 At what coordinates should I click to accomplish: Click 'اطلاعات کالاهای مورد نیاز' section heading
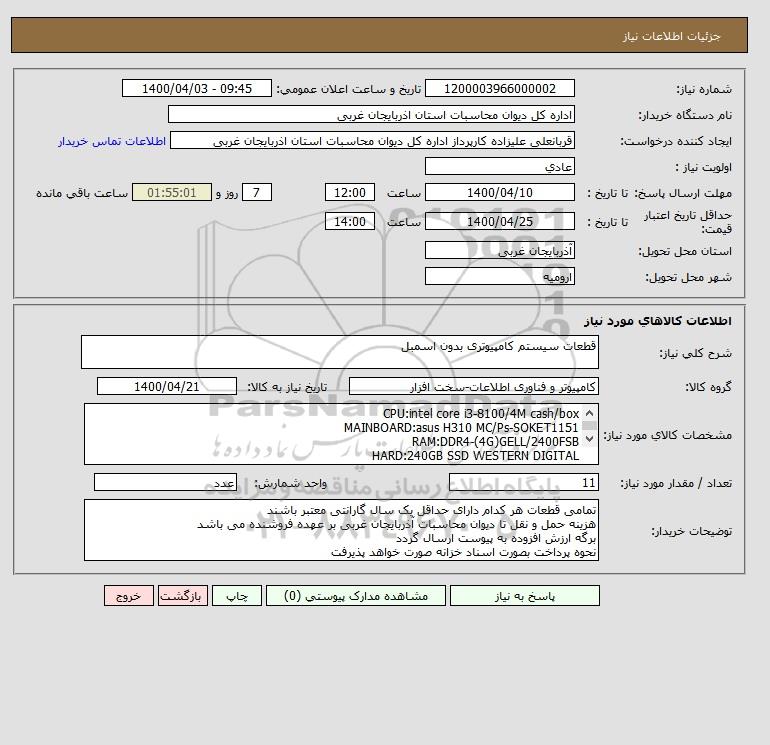pos(658,321)
